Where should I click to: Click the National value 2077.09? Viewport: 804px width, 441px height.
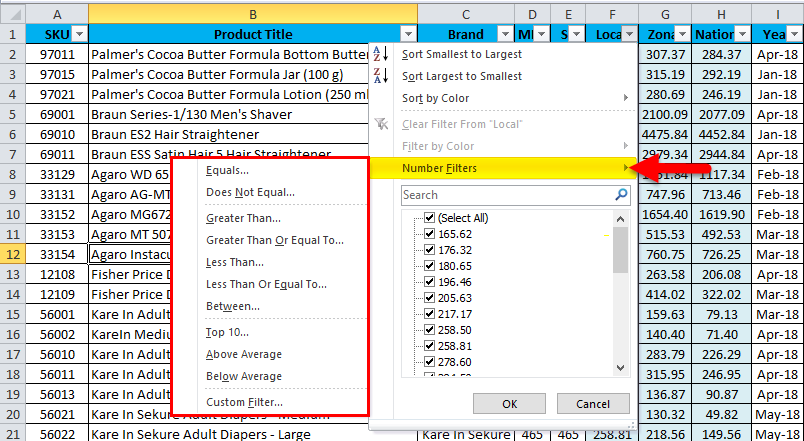coord(721,114)
